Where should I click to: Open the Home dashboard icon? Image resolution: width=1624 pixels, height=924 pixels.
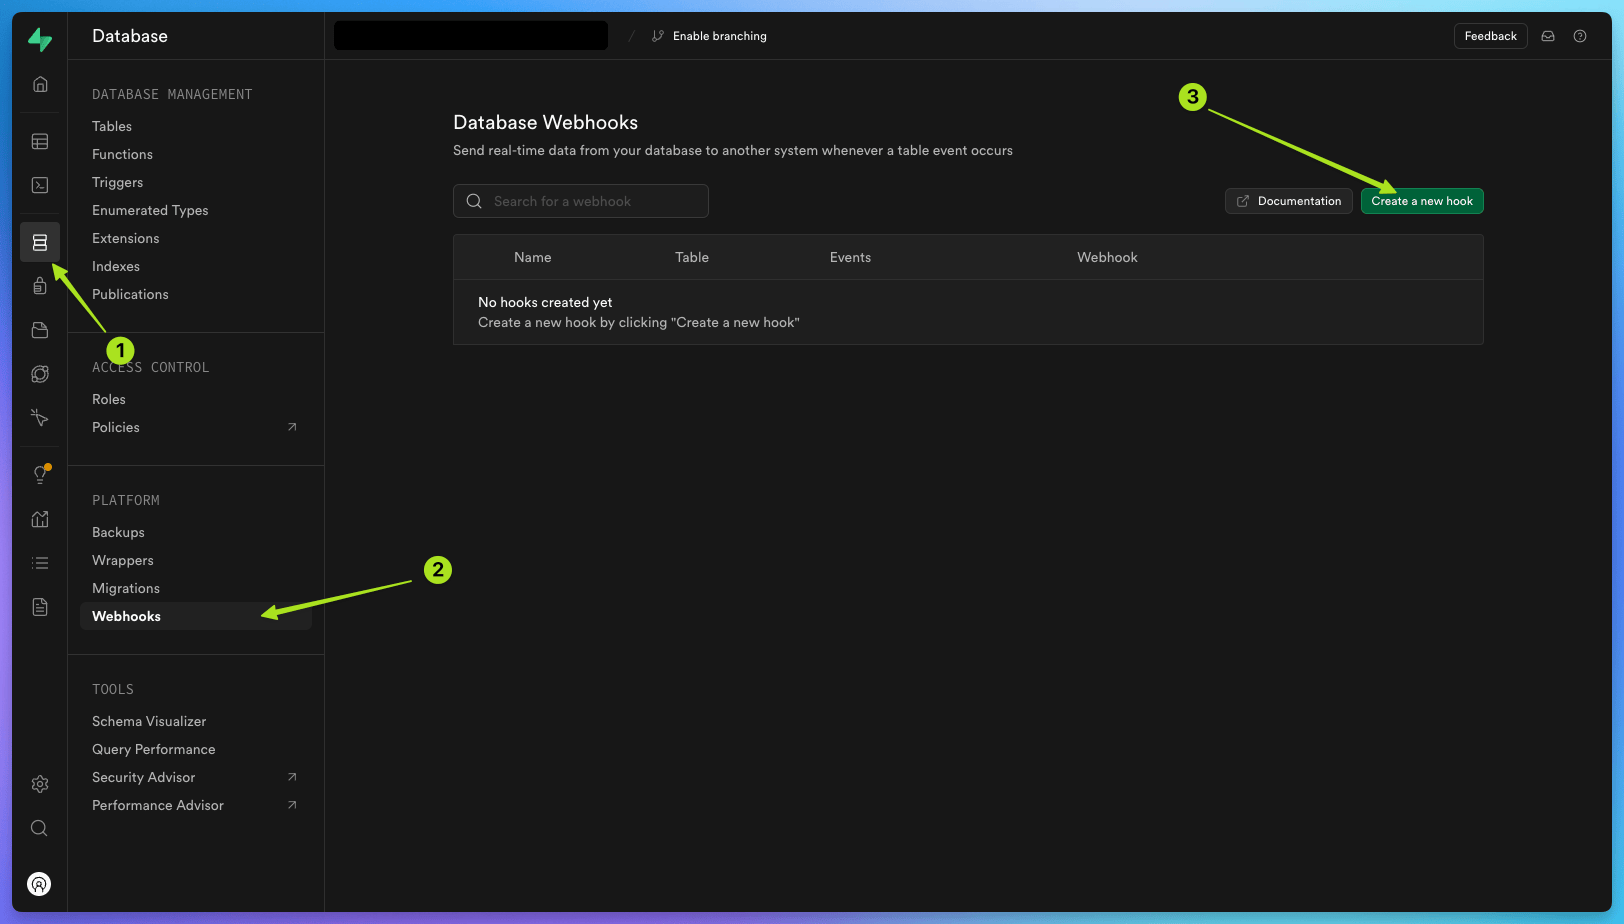point(40,84)
